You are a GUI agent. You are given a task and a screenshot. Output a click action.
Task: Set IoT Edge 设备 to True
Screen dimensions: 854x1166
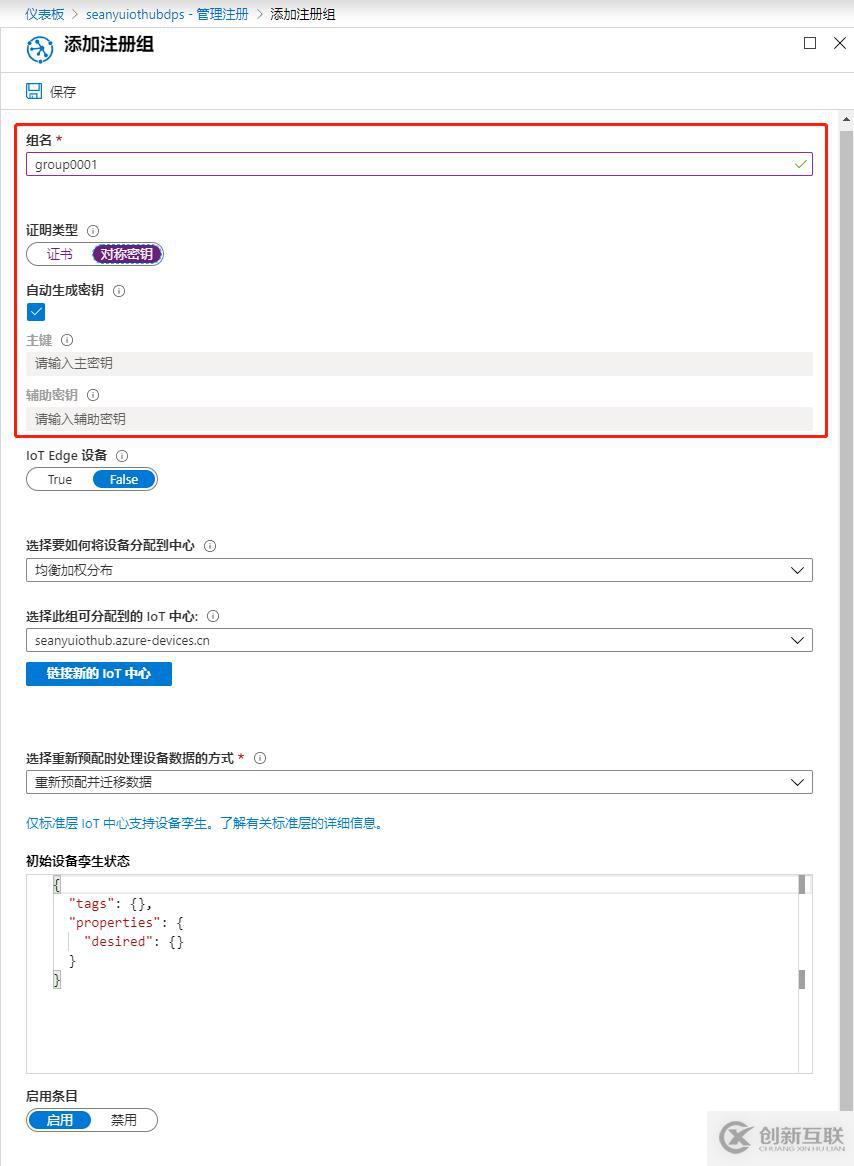[x=60, y=480]
